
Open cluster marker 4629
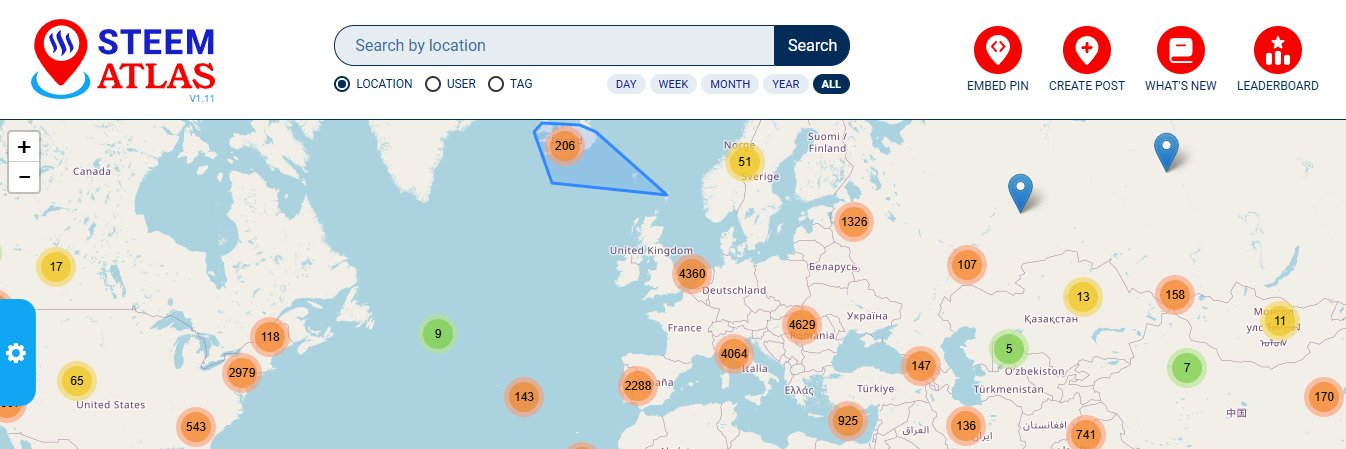[802, 324]
